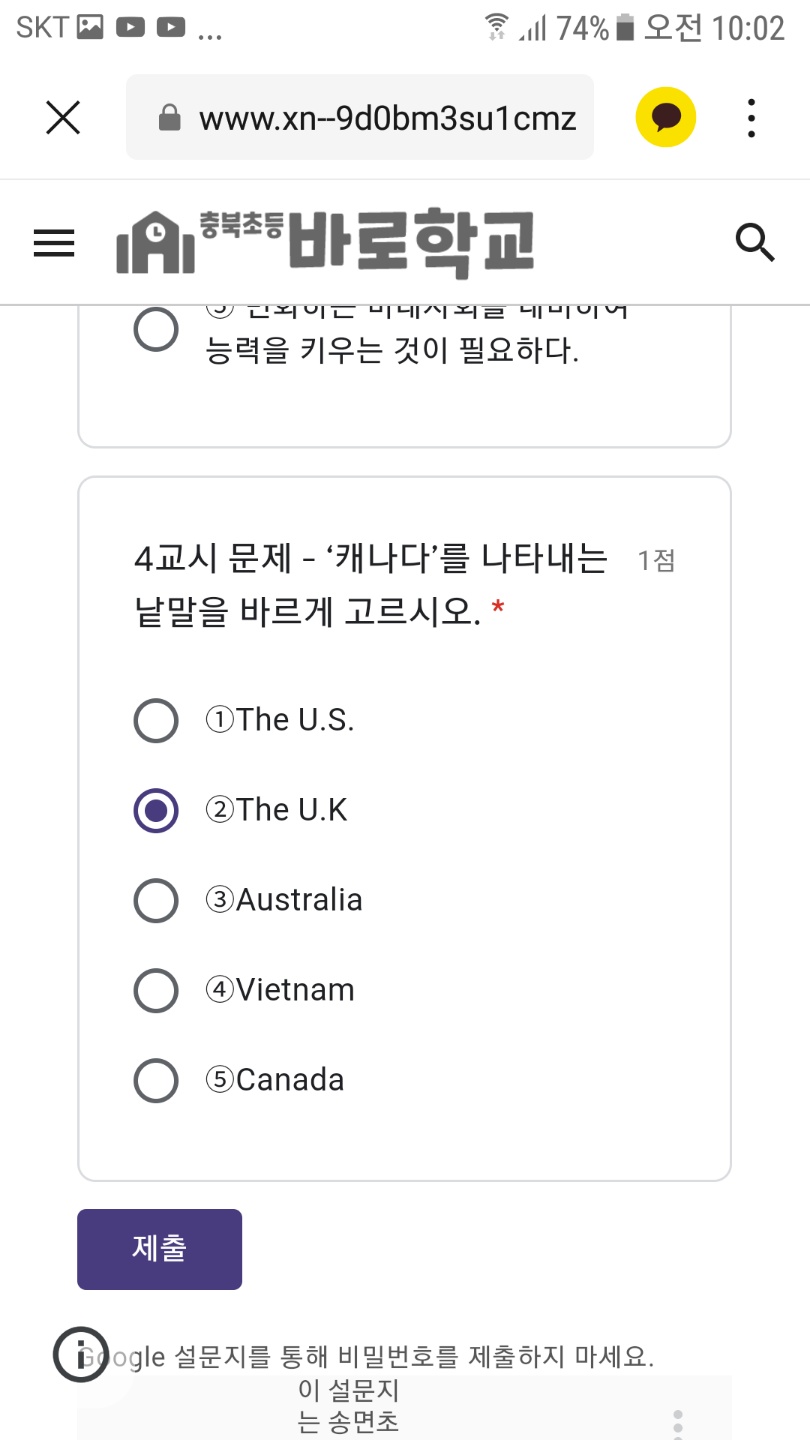Screen dimensions: 810x1440
Task: Select the ②The U.K radio button
Action: pos(156,810)
